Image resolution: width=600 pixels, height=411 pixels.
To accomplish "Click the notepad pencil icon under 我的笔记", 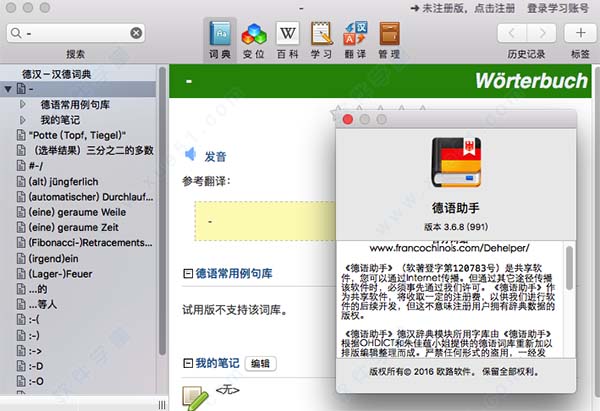I will [x=196, y=397].
